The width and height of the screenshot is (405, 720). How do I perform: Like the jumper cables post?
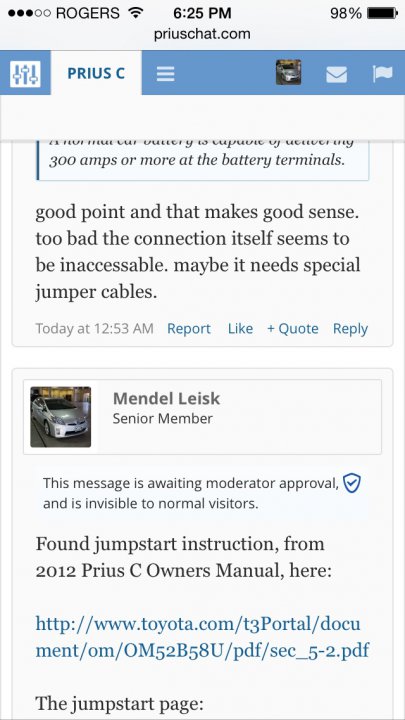point(240,329)
